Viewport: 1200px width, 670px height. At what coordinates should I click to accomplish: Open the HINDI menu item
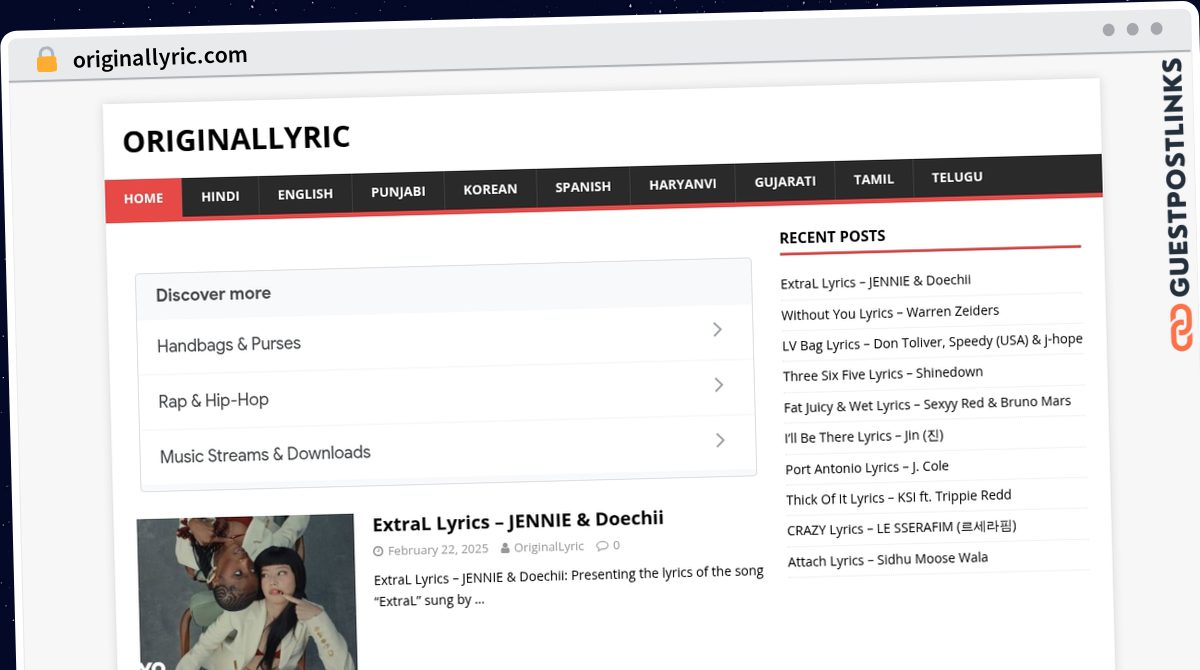[220, 196]
